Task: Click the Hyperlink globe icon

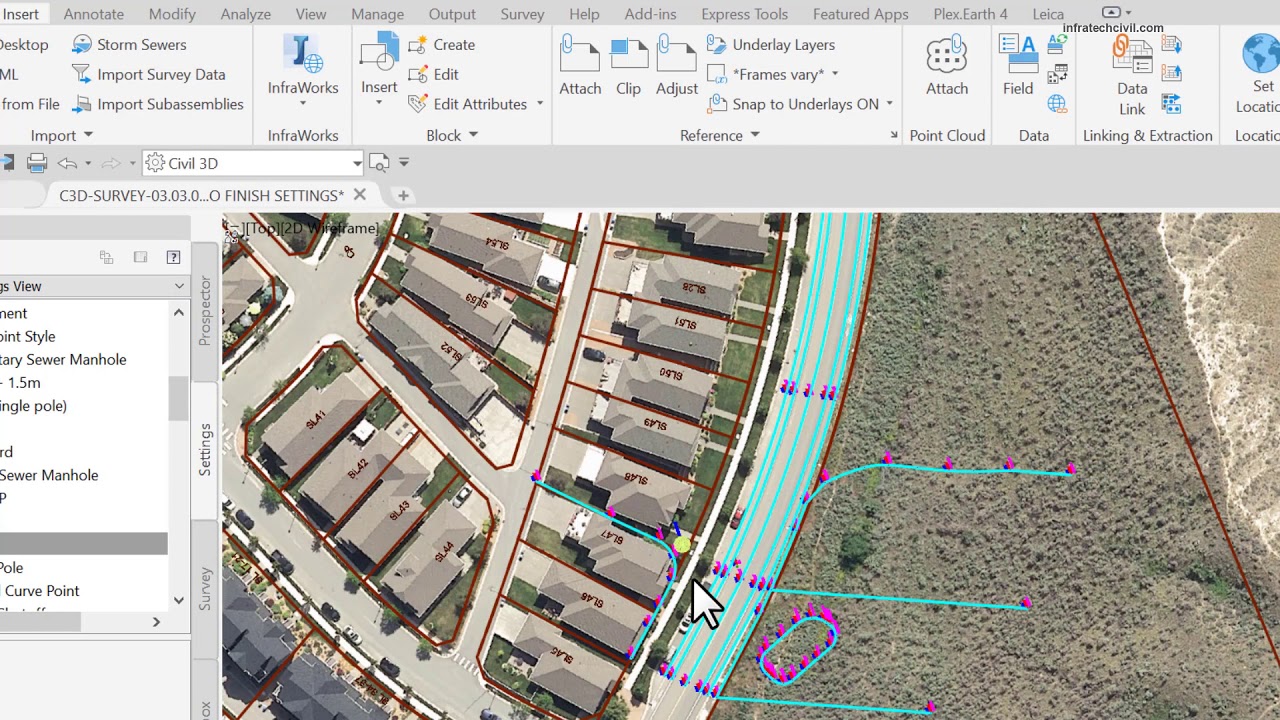Action: (x=1057, y=104)
